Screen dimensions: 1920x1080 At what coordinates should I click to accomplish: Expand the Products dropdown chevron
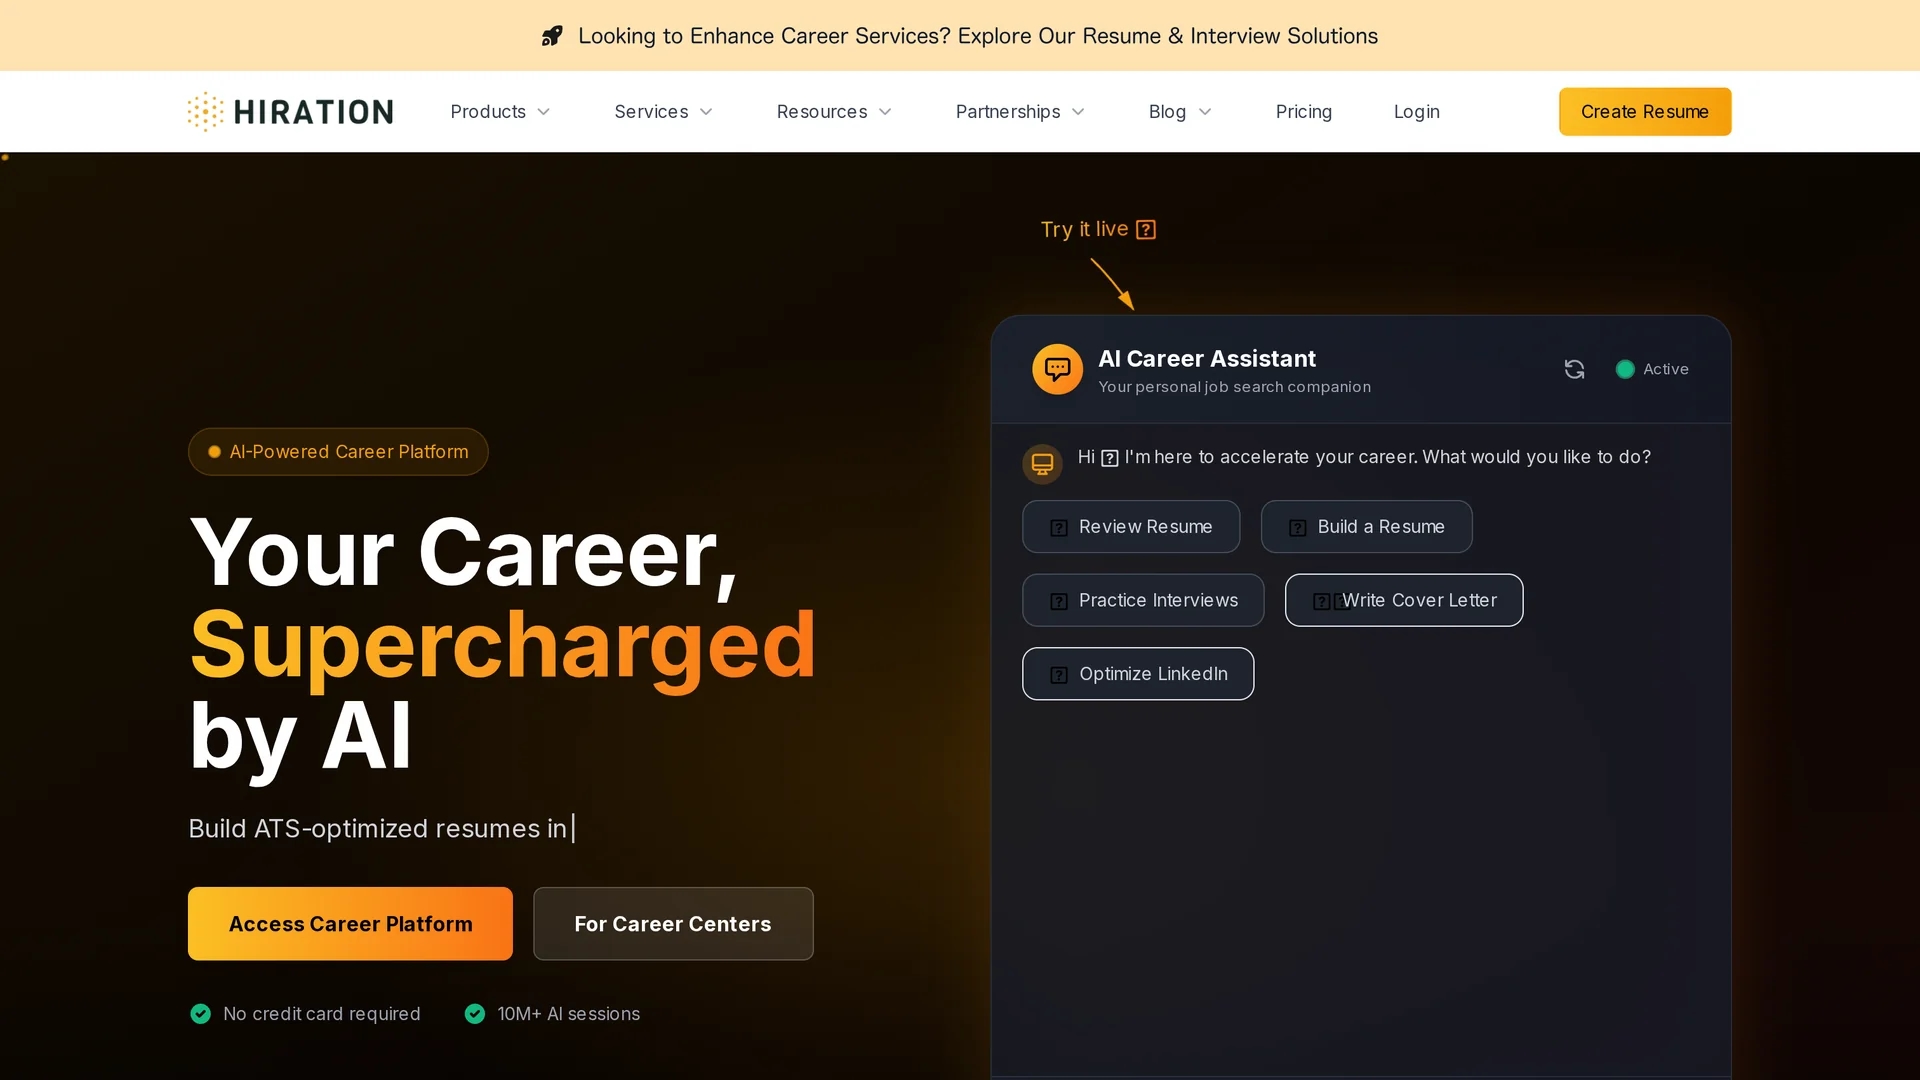[544, 112]
